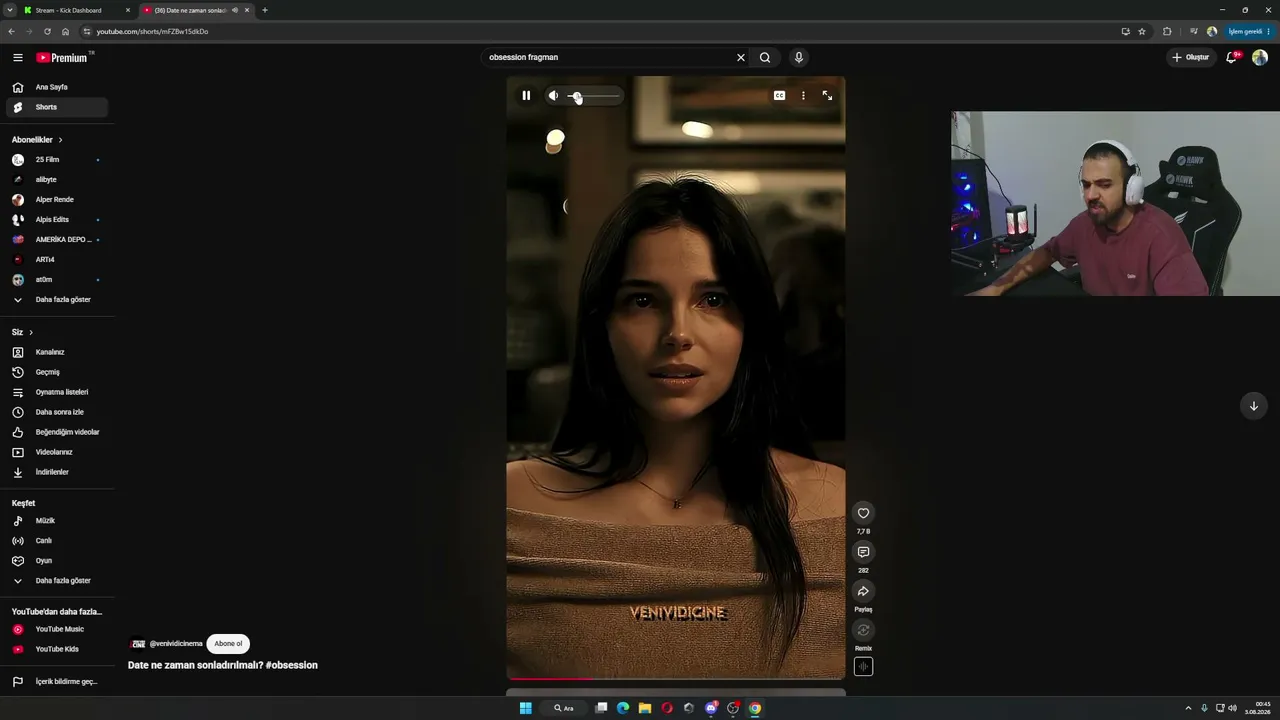Seek on the Short's red progress bar
The image size is (1280, 720).
click(x=676, y=679)
